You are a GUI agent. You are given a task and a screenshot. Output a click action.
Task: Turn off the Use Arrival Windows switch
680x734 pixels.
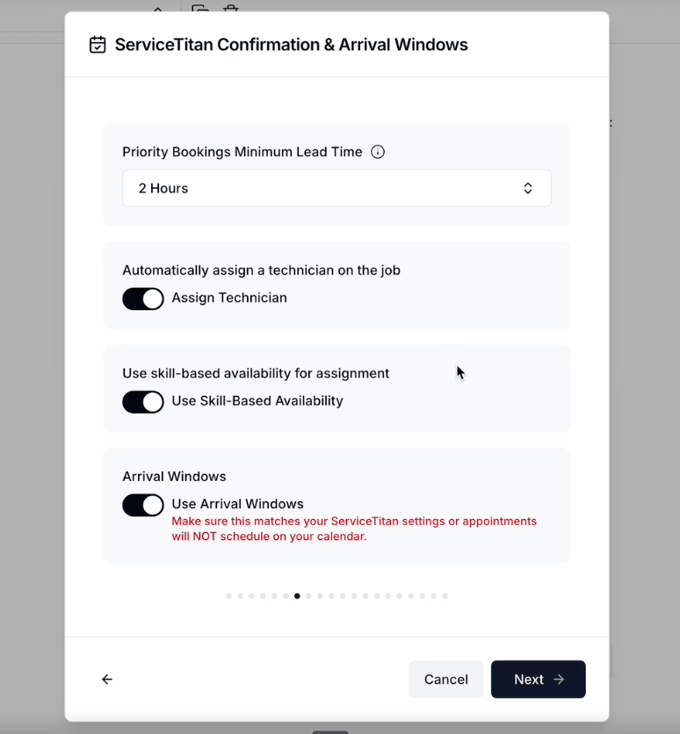point(143,505)
